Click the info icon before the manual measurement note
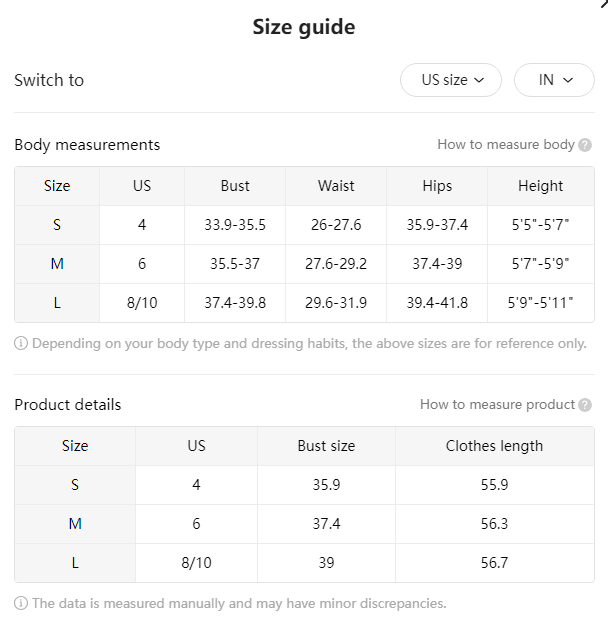The width and height of the screenshot is (608, 642). click(21, 603)
